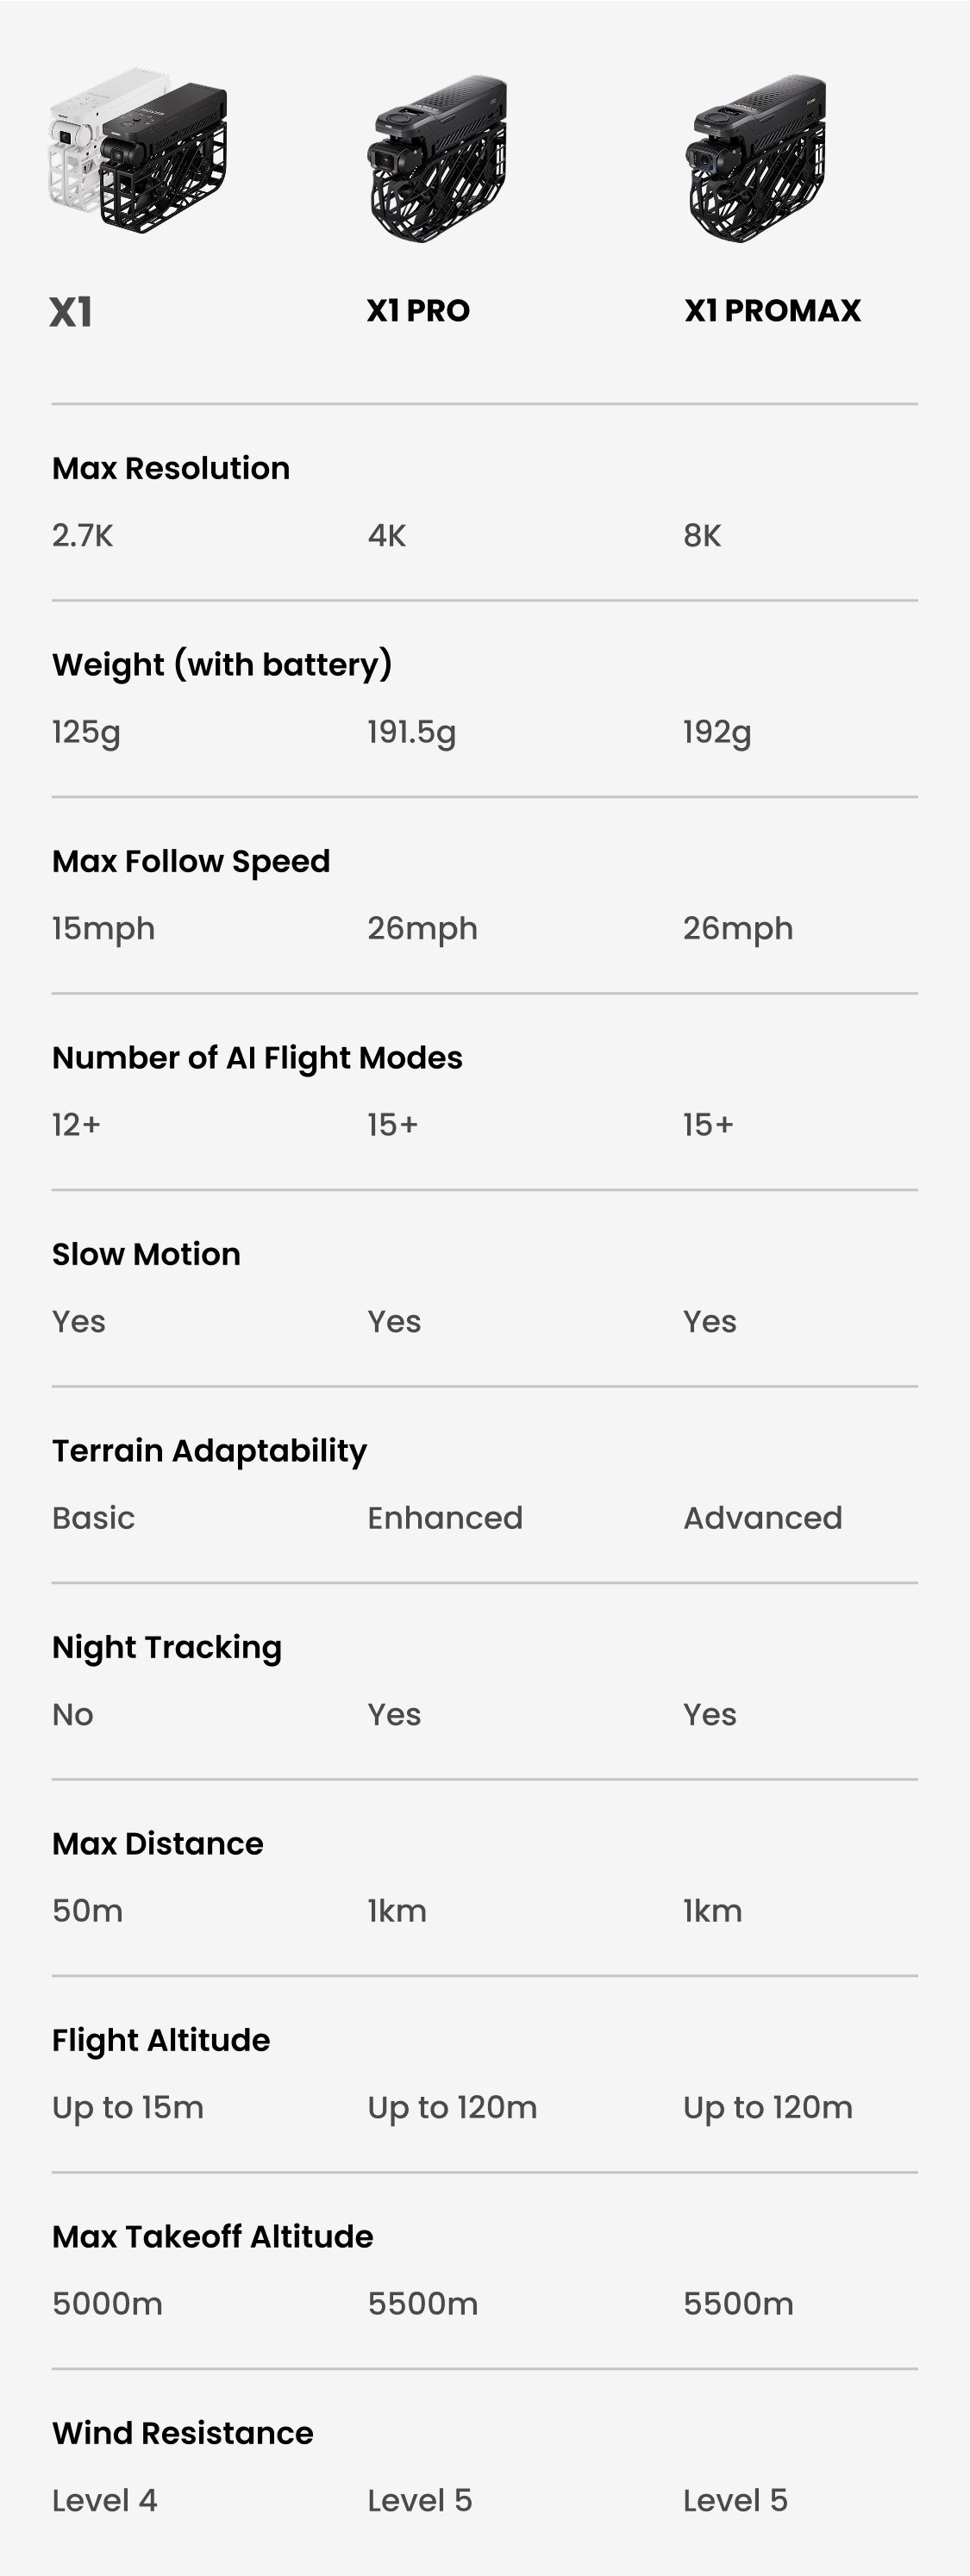The height and width of the screenshot is (2576, 970).
Task: Click Number of AI Flight Modes heading
Action: tap(257, 1058)
